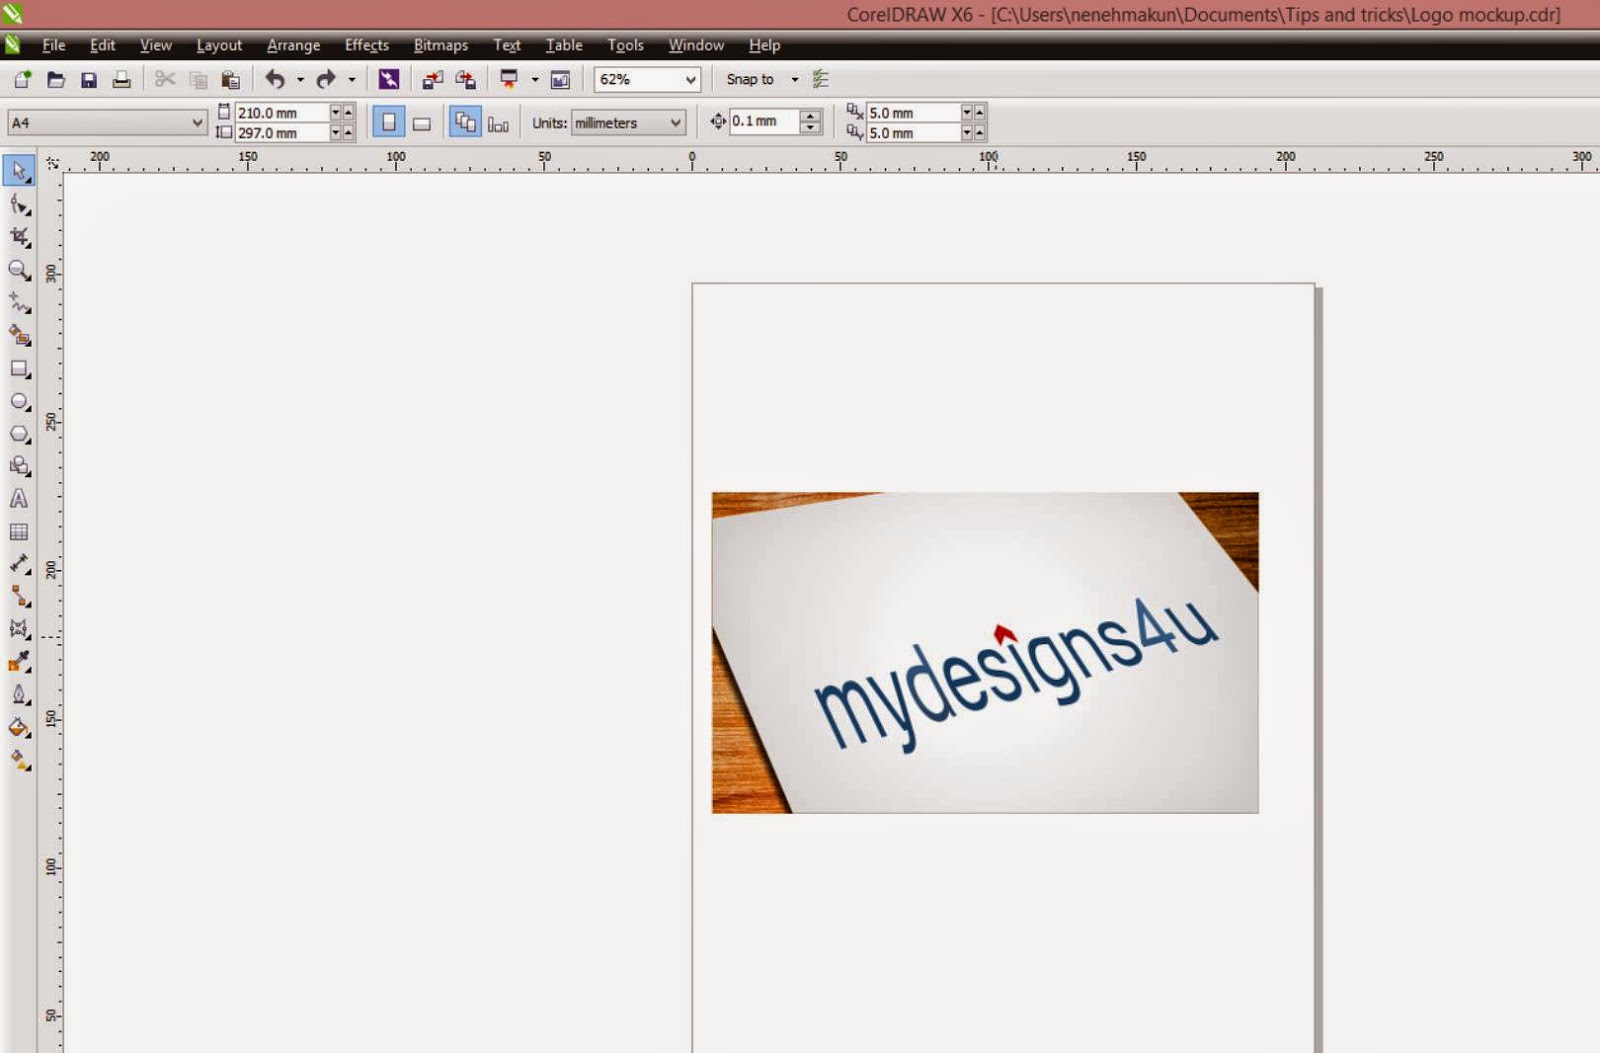Toggle portrait page orientation
1600x1053 pixels.
click(391, 121)
